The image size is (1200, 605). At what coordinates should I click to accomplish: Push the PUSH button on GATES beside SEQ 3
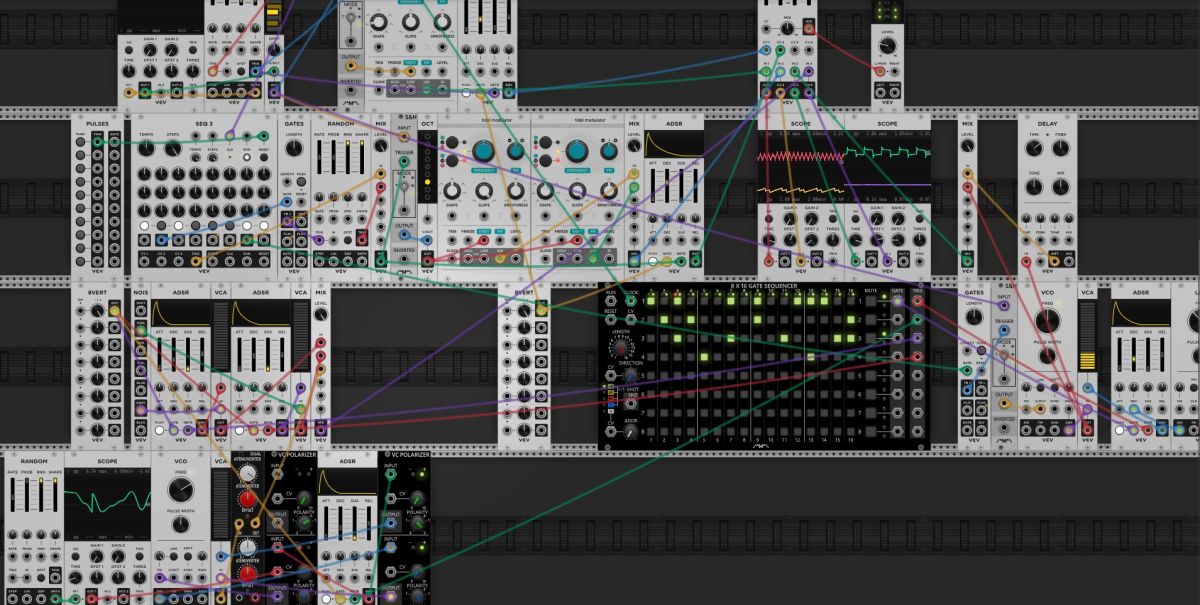(x=301, y=182)
